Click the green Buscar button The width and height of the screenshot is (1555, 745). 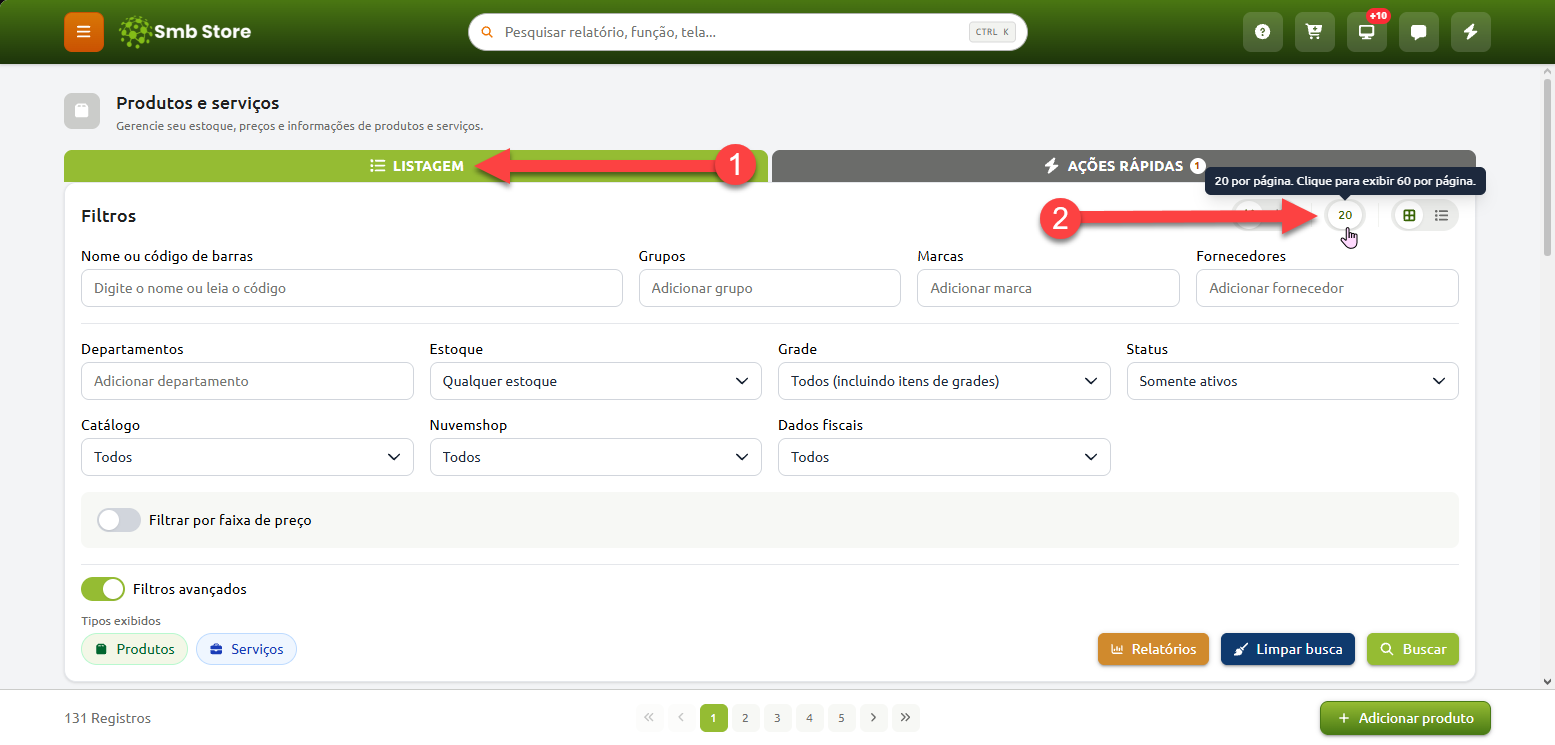pyautogui.click(x=1413, y=649)
